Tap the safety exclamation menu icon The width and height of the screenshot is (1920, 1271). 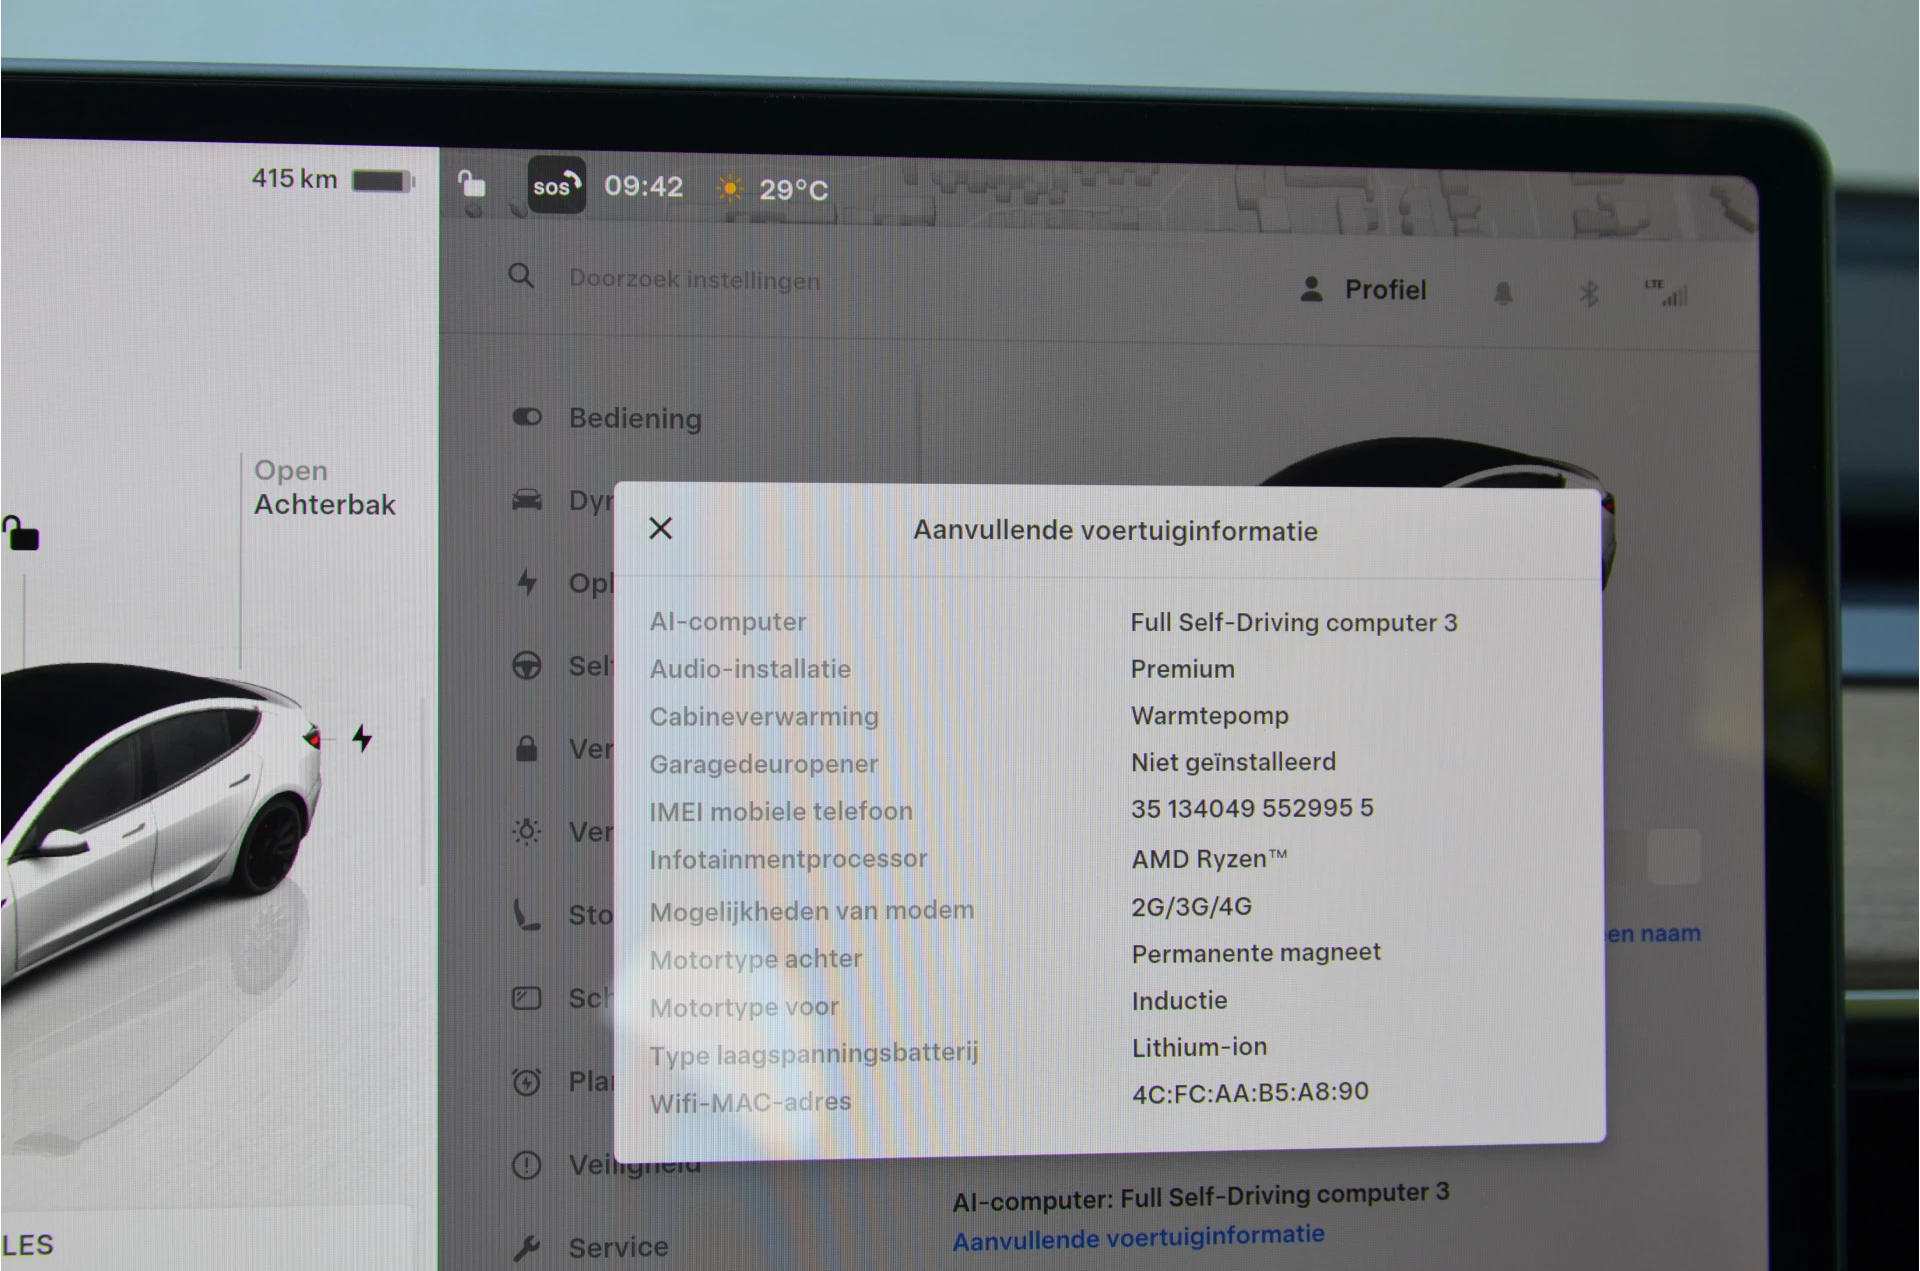(x=527, y=1165)
